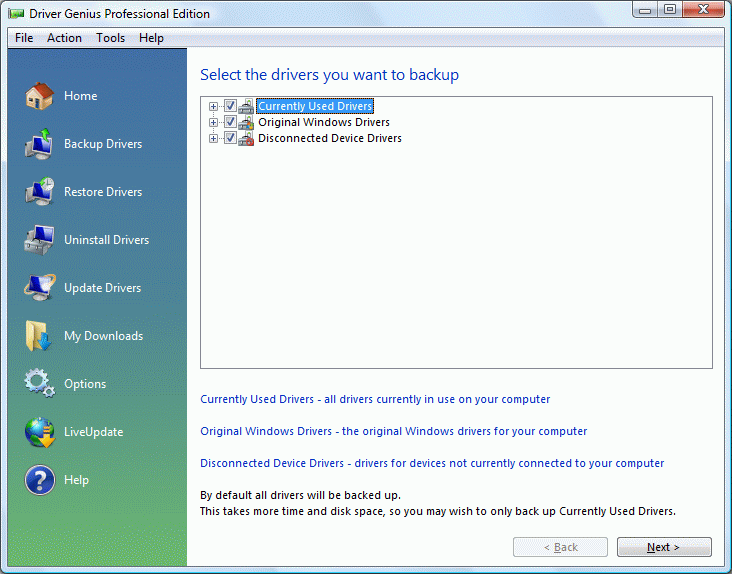This screenshot has width=732, height=574.
Task: Expand the Original Windows Drivers node
Action: 213,122
